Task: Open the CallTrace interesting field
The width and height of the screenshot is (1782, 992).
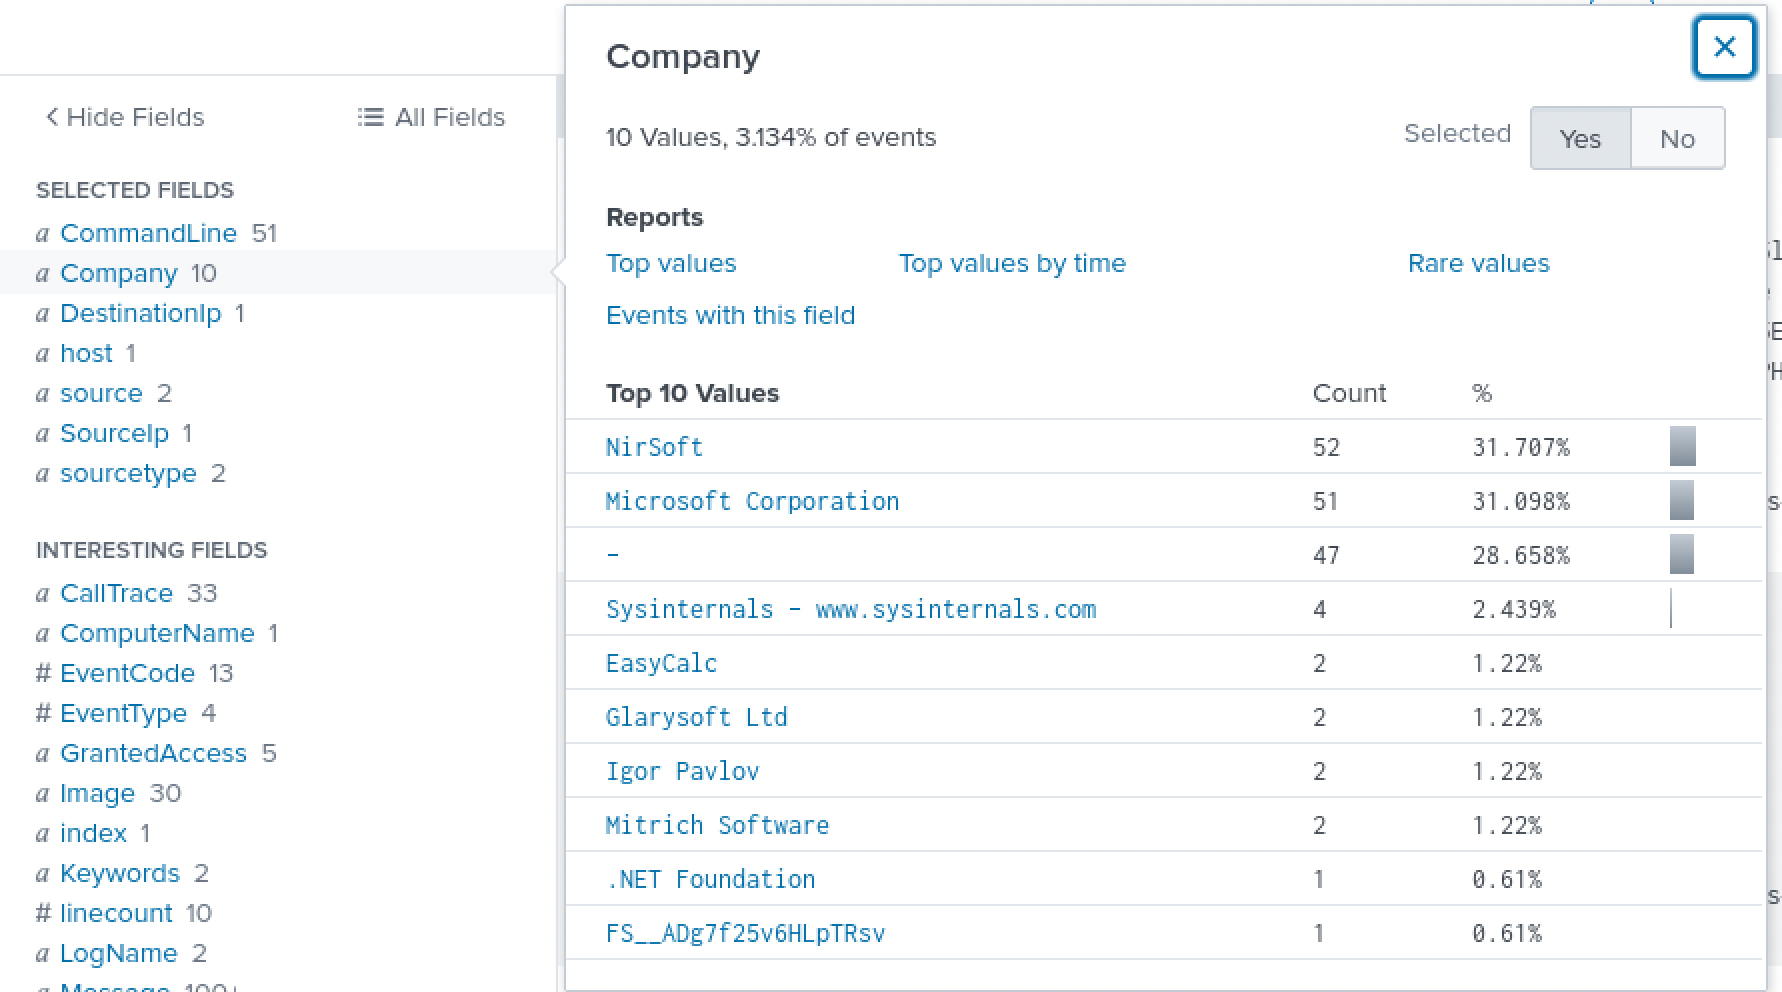Action: (x=116, y=593)
